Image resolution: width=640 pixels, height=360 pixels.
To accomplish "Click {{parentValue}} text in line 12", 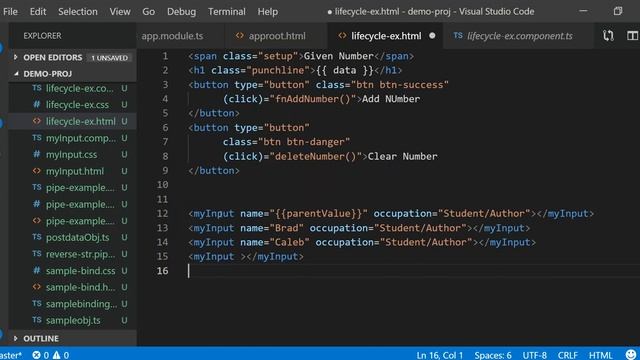I will click(318, 213).
